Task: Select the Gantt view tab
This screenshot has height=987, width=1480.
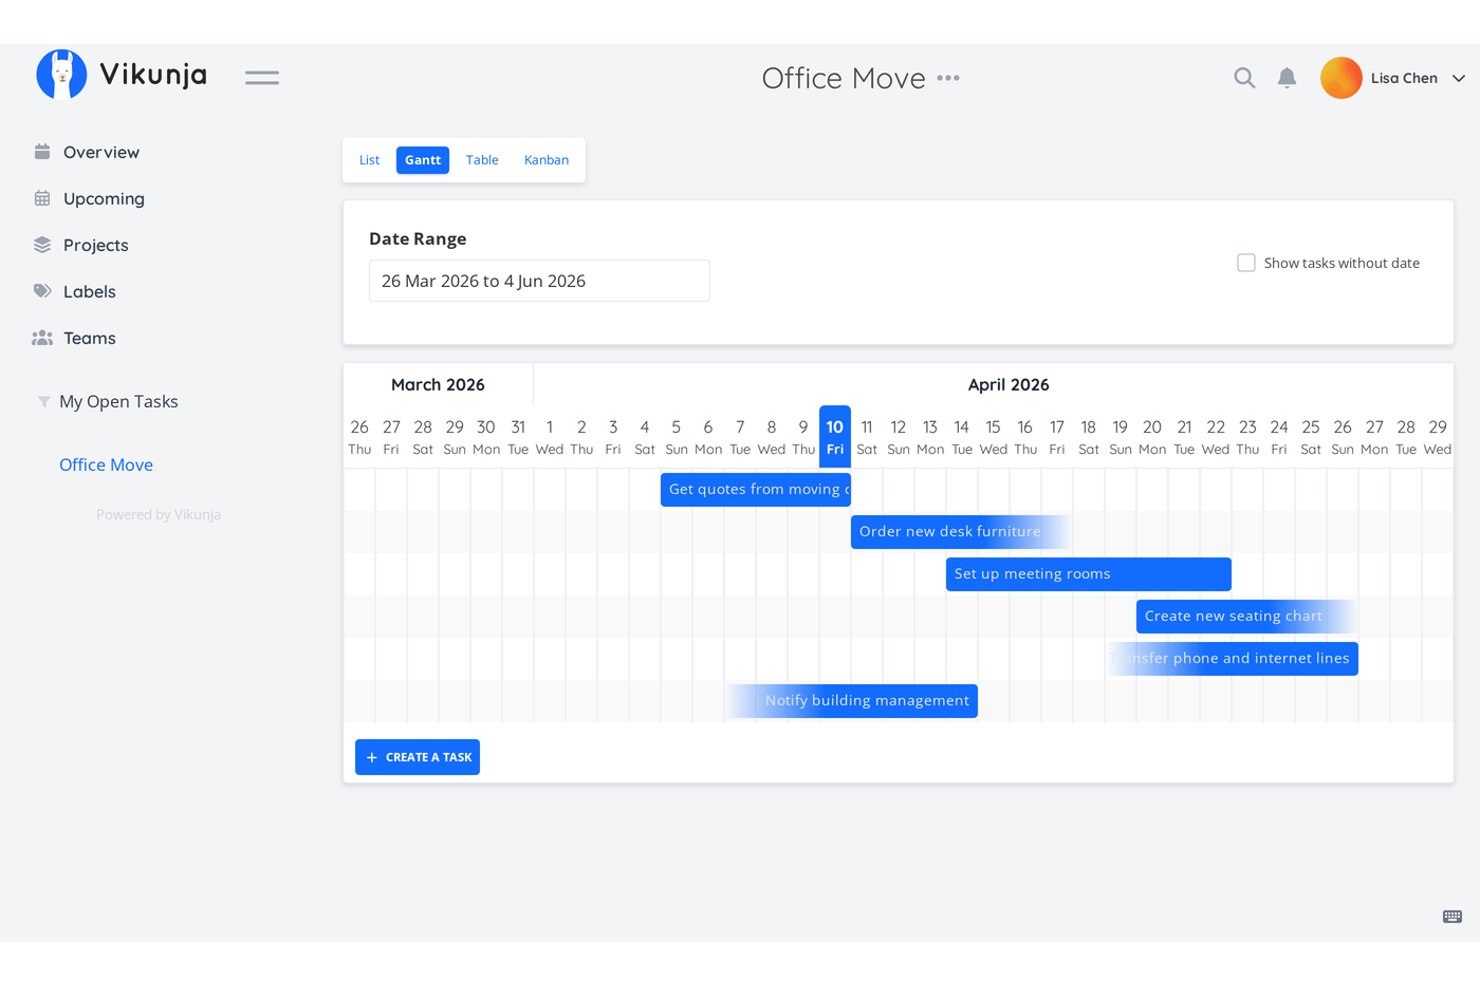Action: click(x=423, y=160)
